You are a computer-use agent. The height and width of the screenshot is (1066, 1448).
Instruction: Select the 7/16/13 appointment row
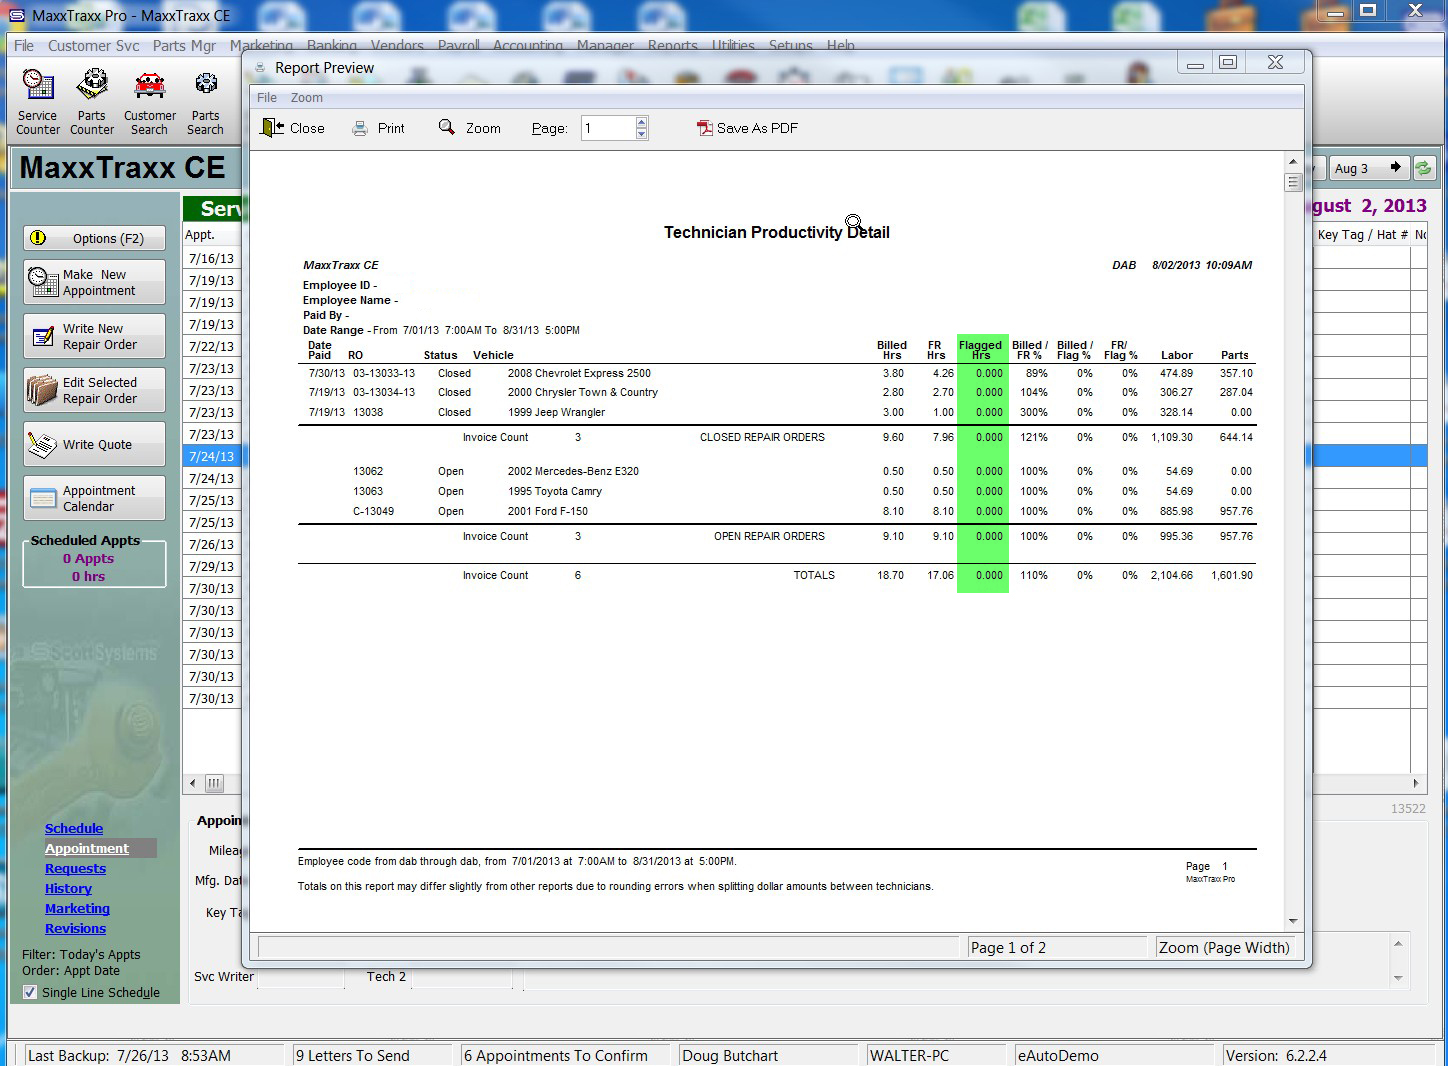coord(212,258)
